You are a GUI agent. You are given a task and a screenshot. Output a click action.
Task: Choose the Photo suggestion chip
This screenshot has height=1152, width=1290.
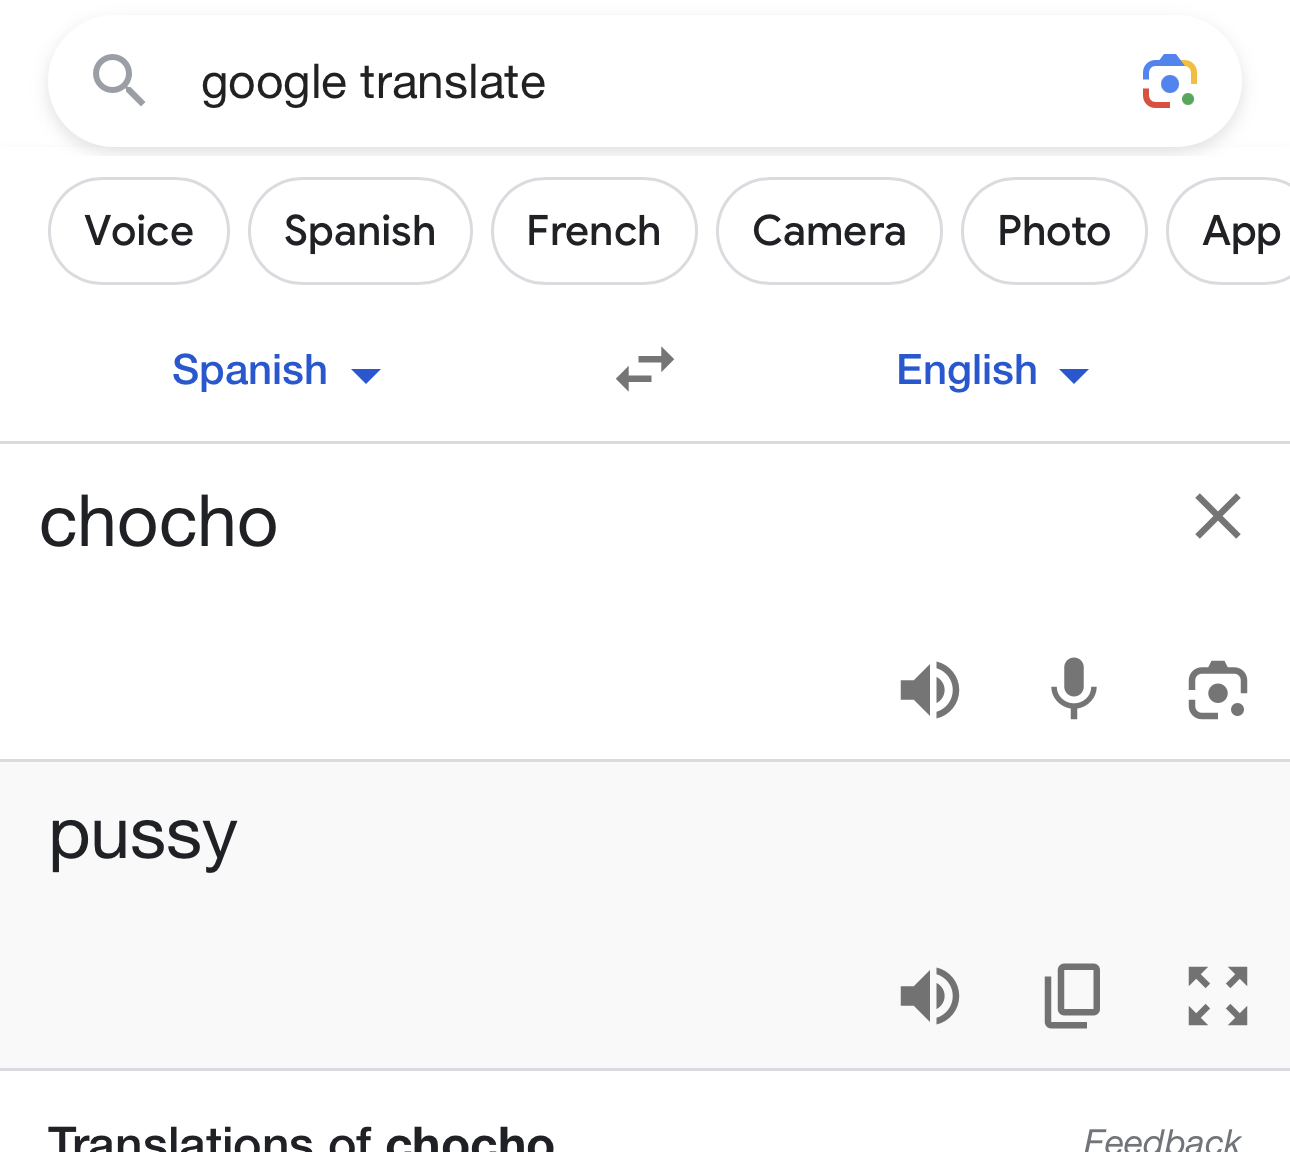click(1054, 231)
